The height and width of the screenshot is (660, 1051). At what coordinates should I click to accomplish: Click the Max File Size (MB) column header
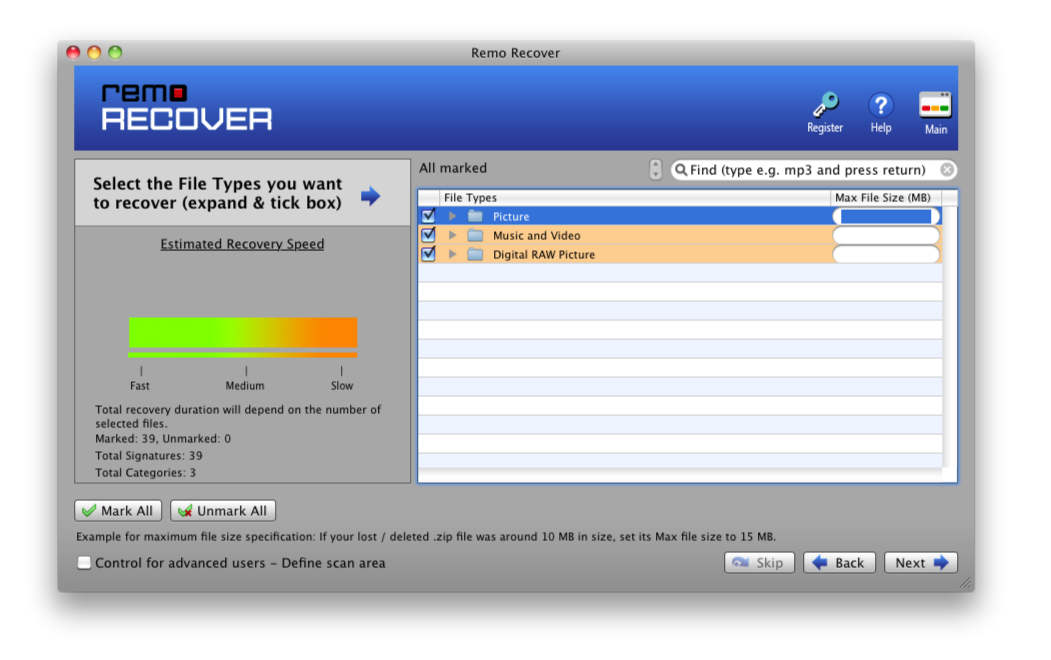click(885, 198)
